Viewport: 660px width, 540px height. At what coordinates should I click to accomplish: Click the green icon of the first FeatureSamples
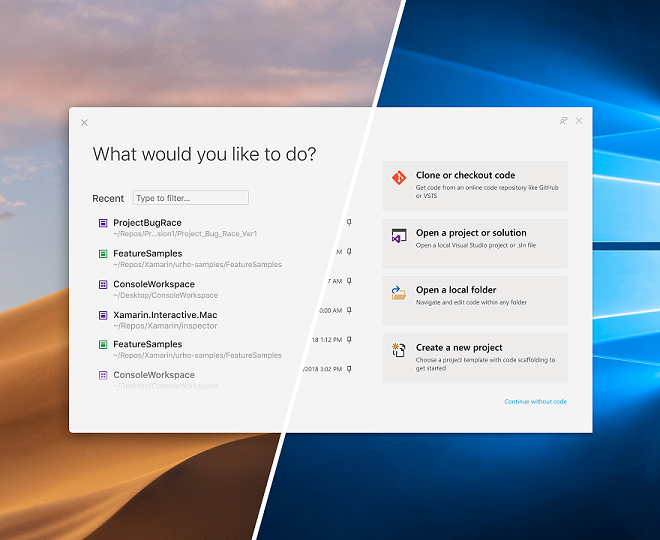[103, 254]
